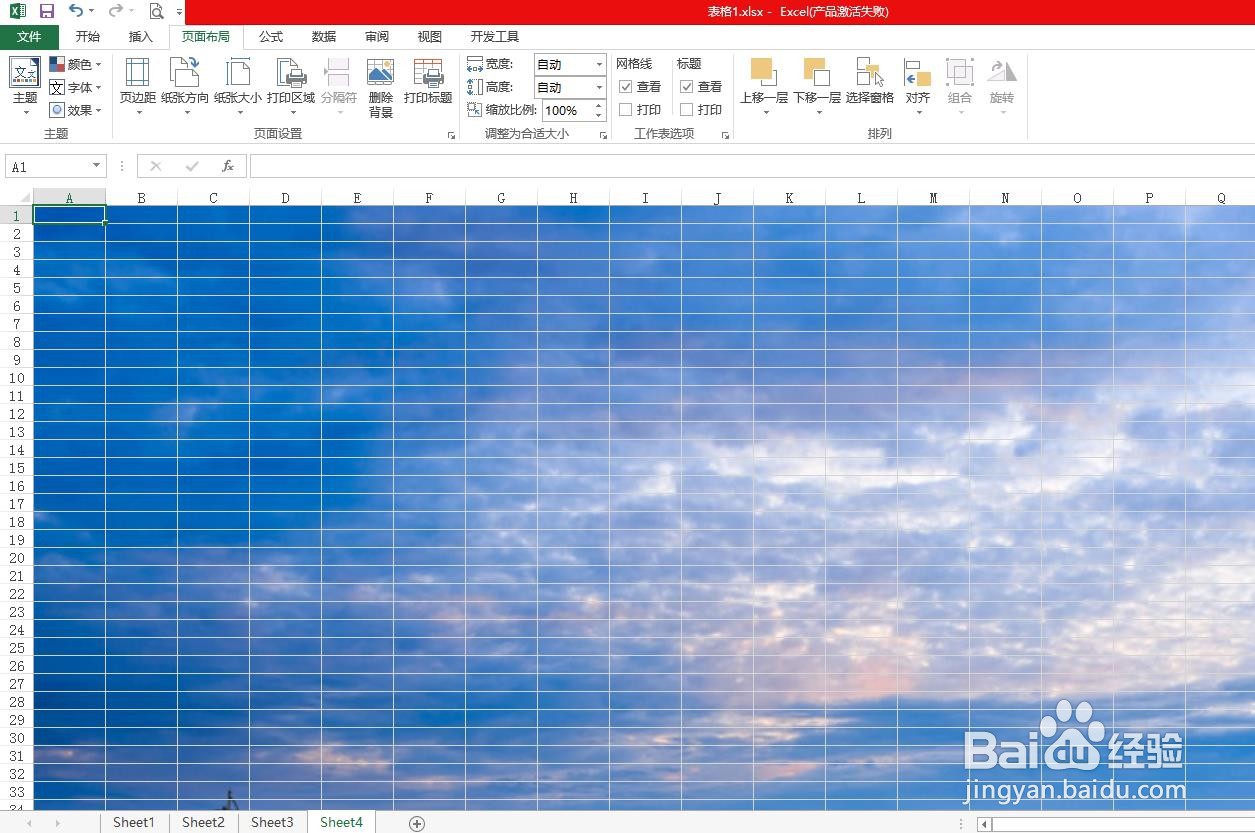Switch to Home (开始) tab
This screenshot has width=1255, height=833.
[88, 37]
